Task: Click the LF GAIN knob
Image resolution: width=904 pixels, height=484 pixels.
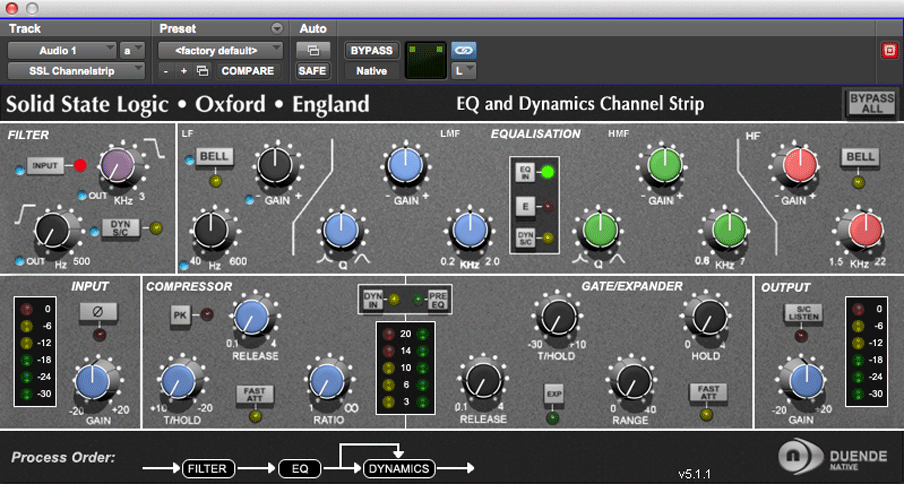Action: [277, 165]
